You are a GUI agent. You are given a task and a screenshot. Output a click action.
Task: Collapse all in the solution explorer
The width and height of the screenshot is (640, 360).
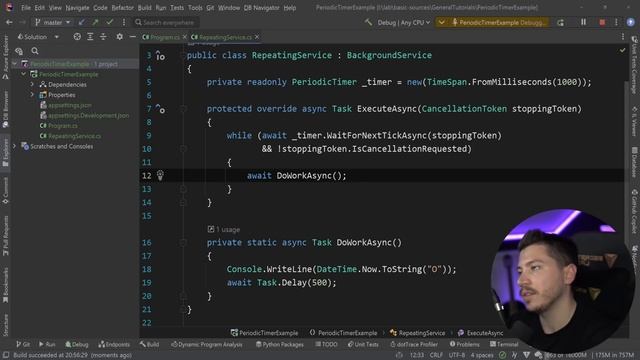click(x=103, y=37)
